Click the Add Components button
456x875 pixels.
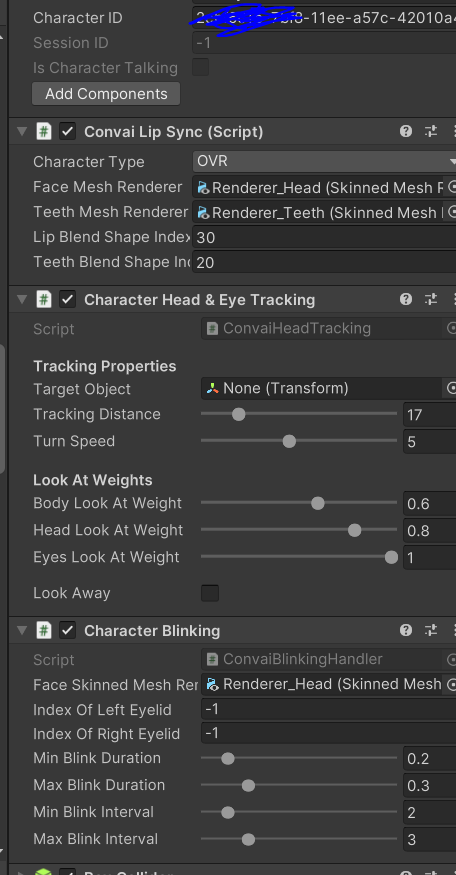(106, 94)
